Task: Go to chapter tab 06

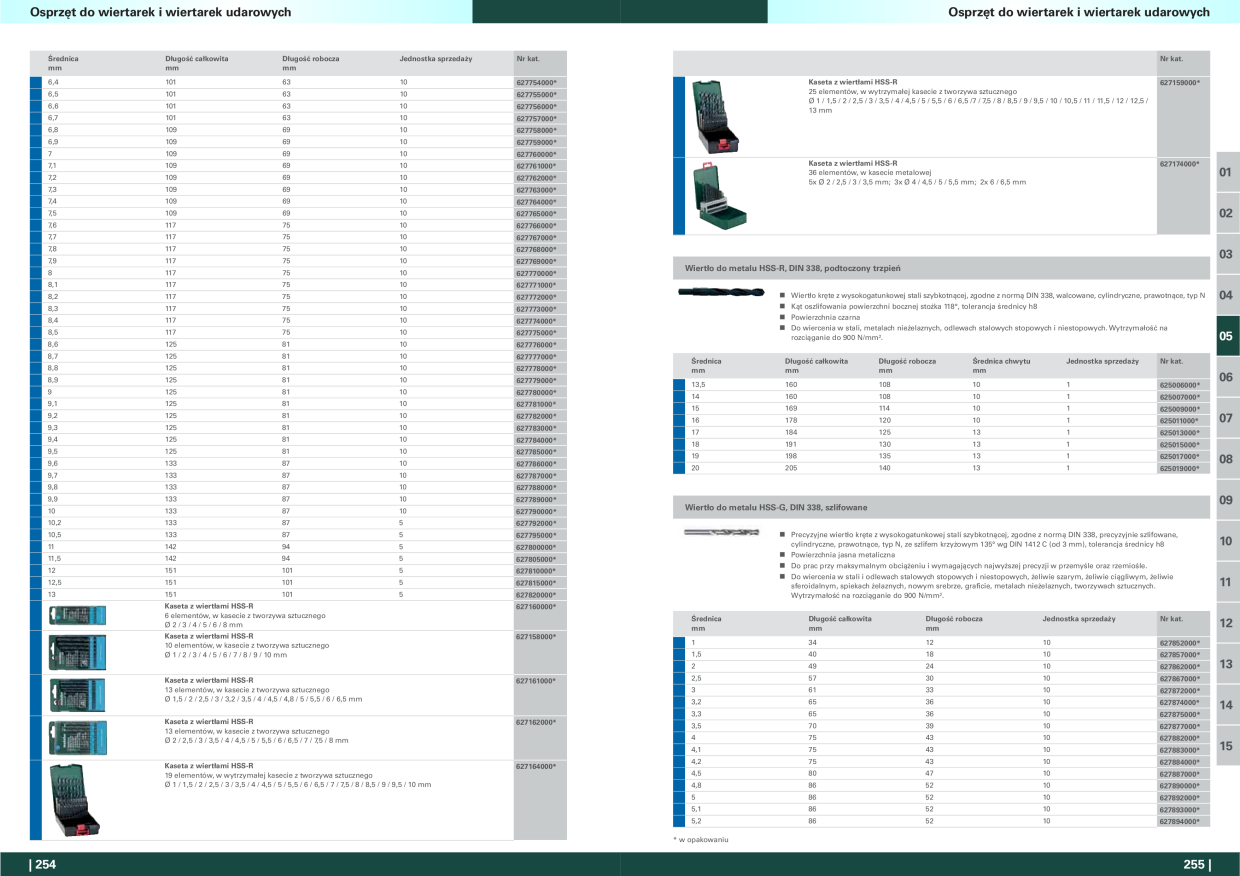Action: (x=1227, y=378)
